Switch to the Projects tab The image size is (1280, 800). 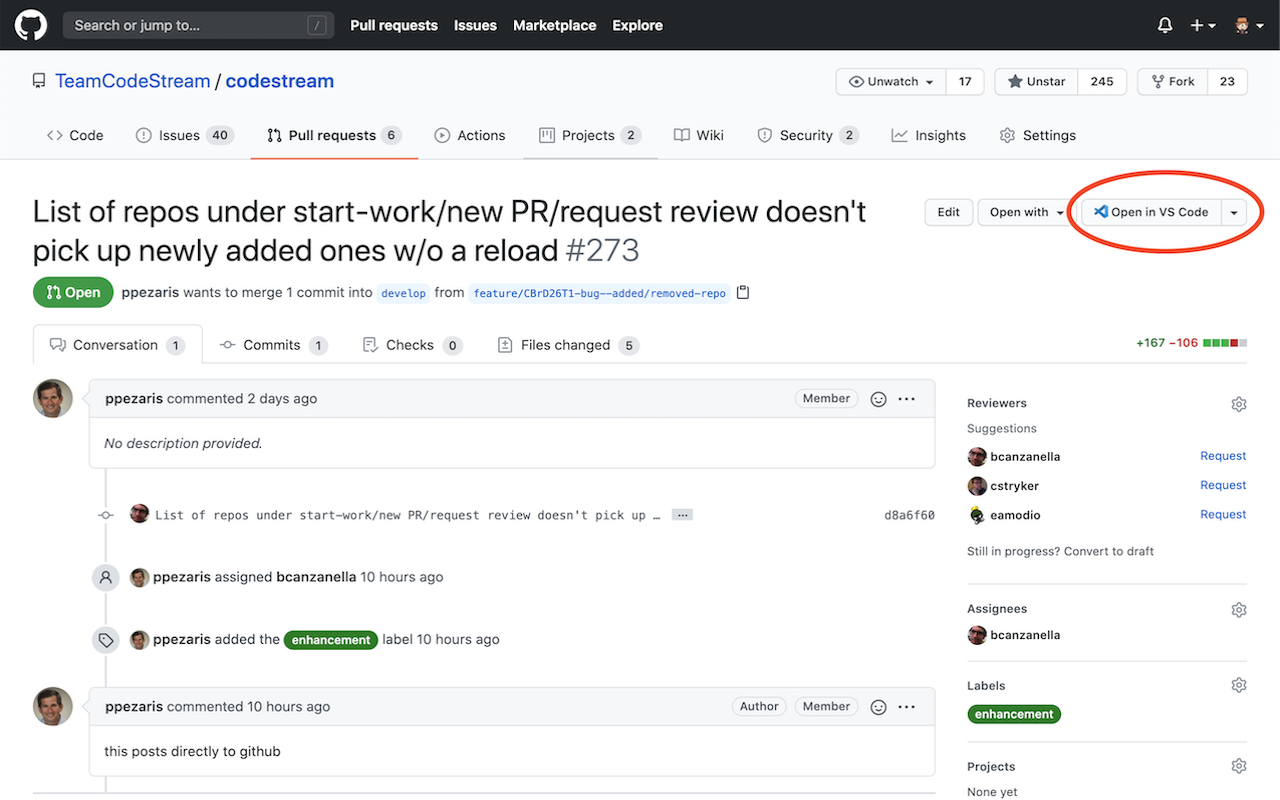point(589,135)
